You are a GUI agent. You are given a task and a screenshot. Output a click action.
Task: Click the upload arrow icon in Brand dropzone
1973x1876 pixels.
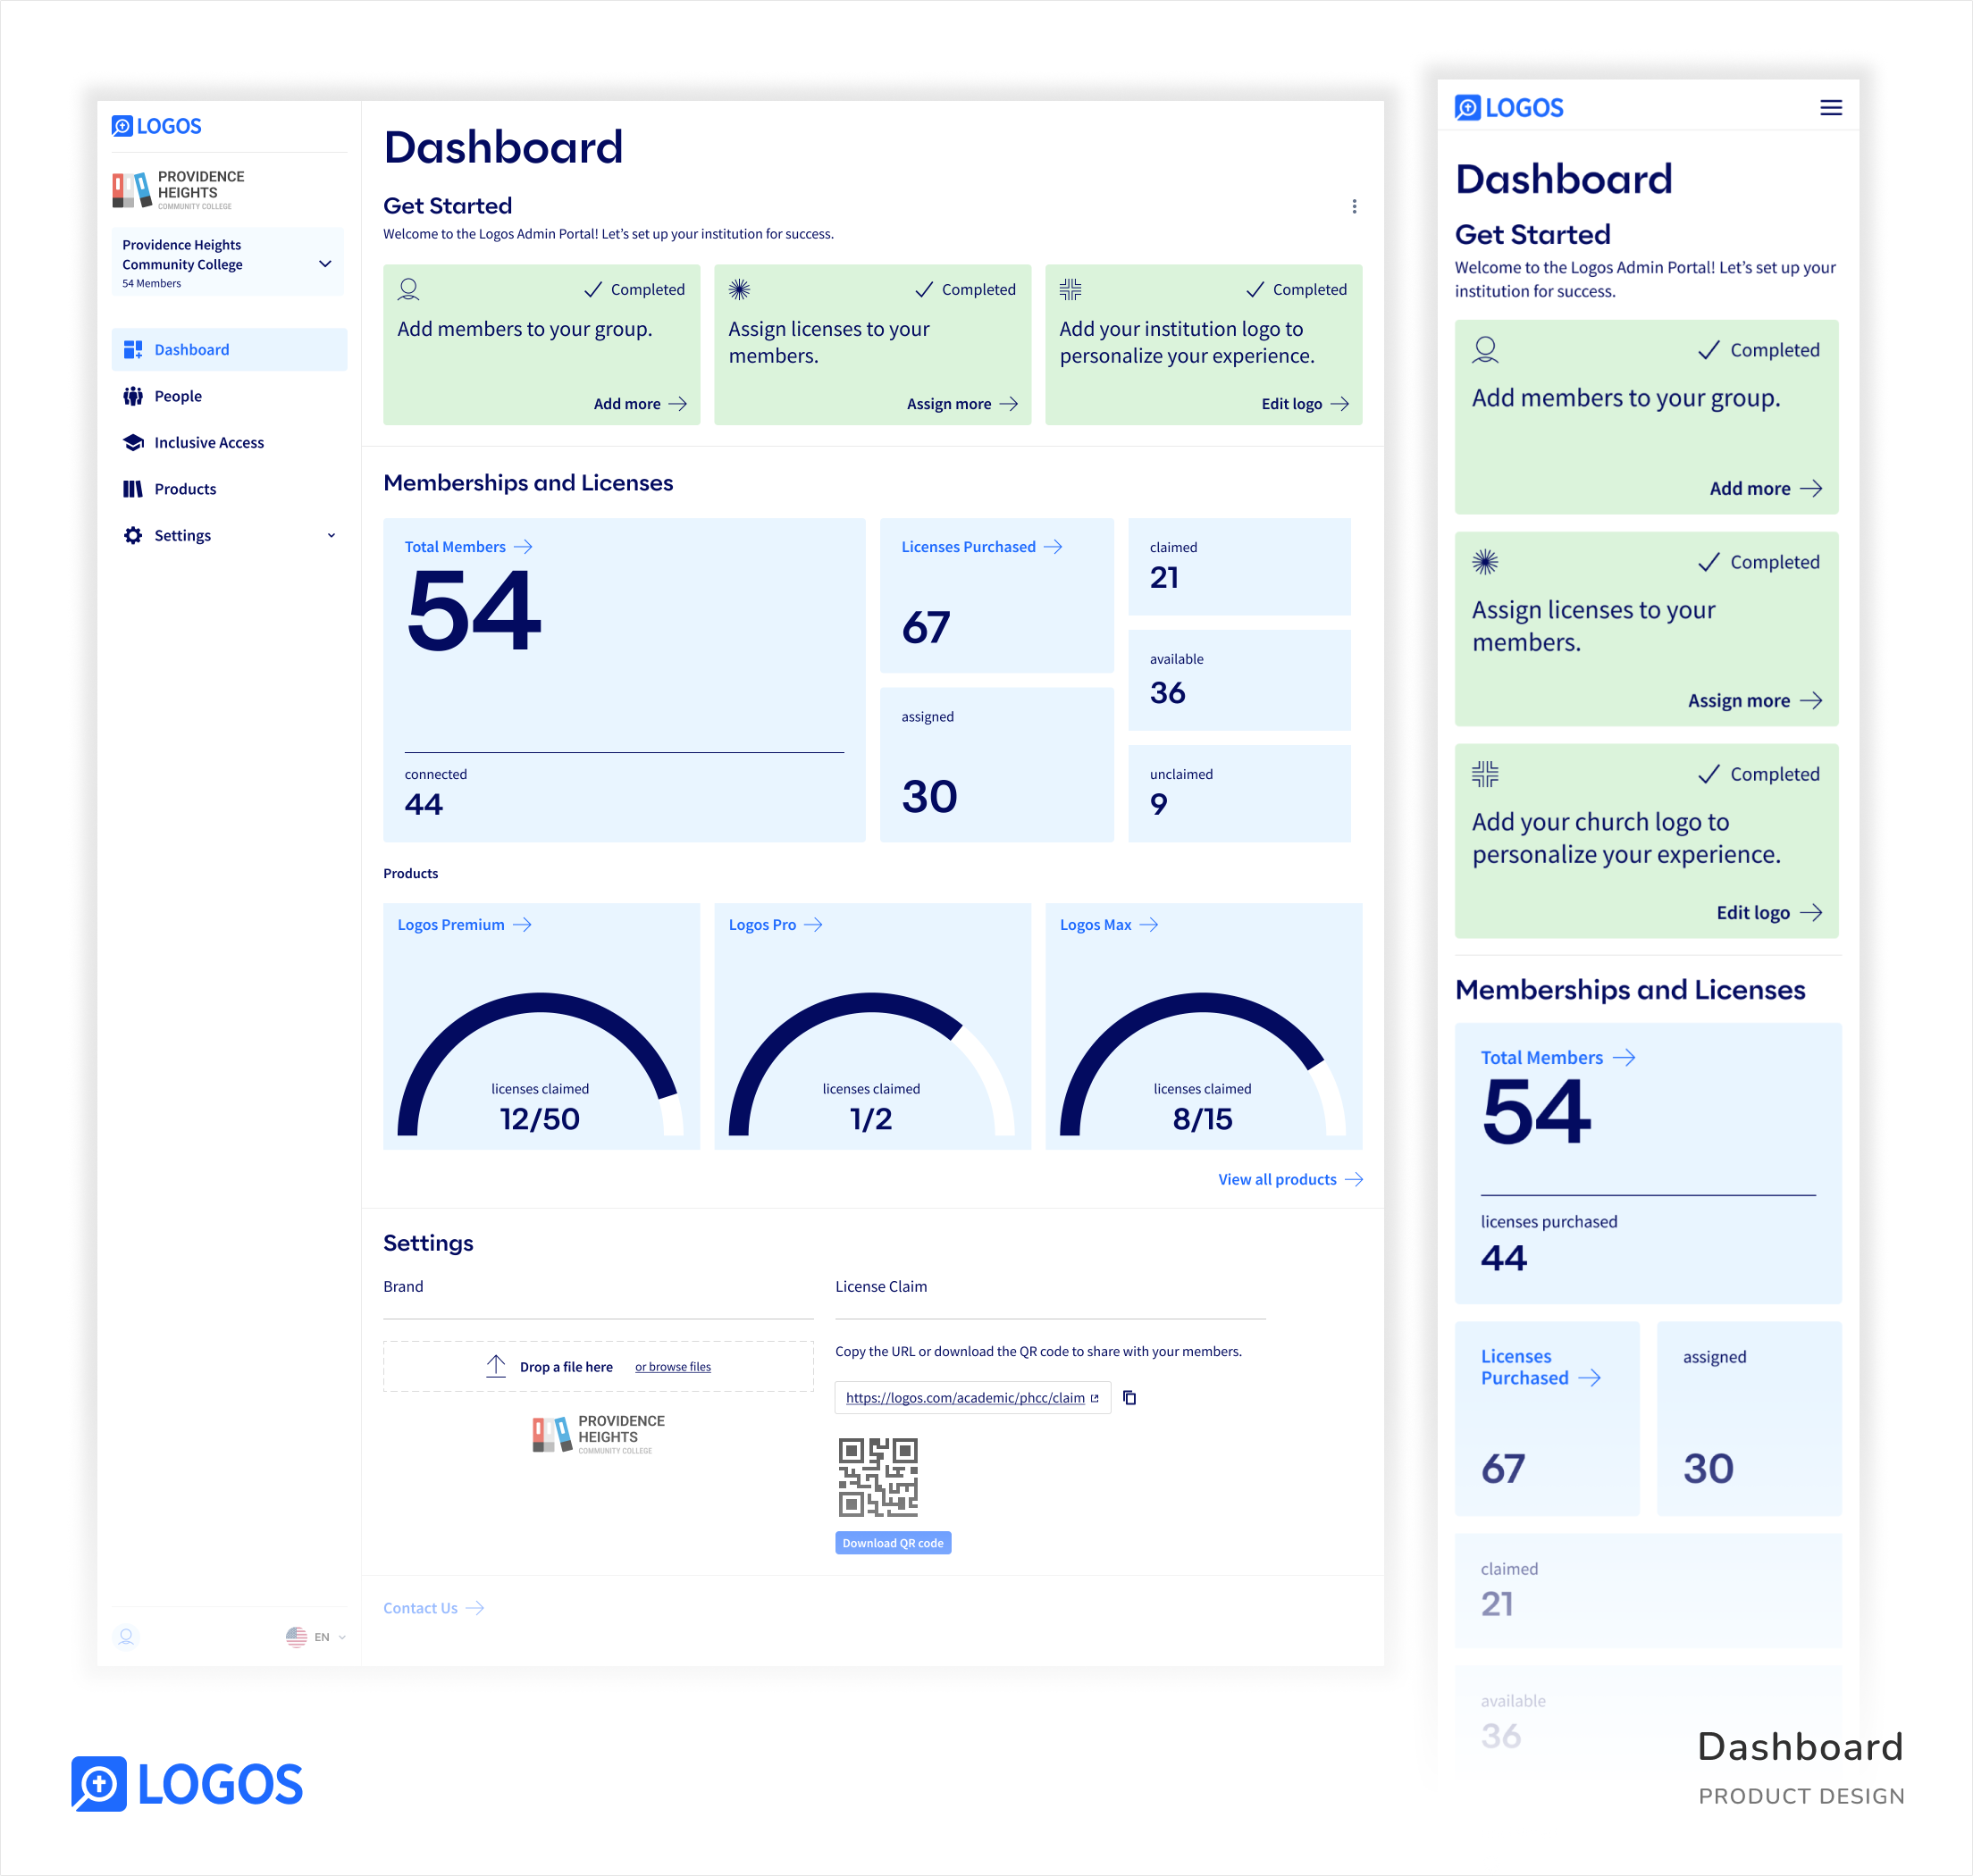click(496, 1366)
